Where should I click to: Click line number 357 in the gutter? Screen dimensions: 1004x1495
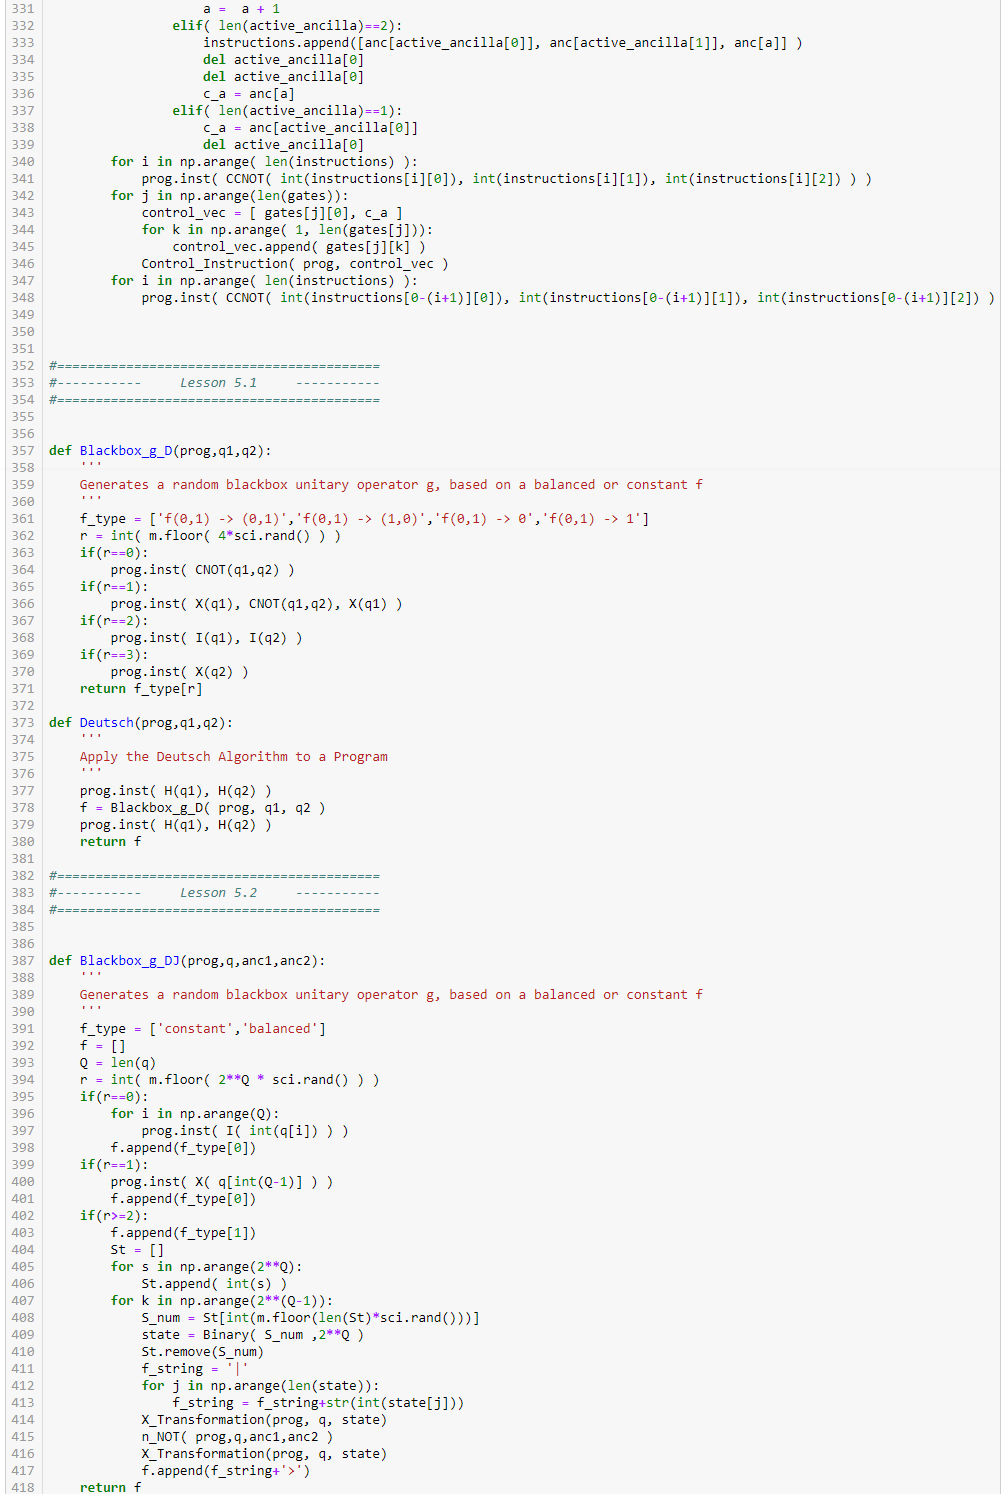pyautogui.click(x=22, y=451)
